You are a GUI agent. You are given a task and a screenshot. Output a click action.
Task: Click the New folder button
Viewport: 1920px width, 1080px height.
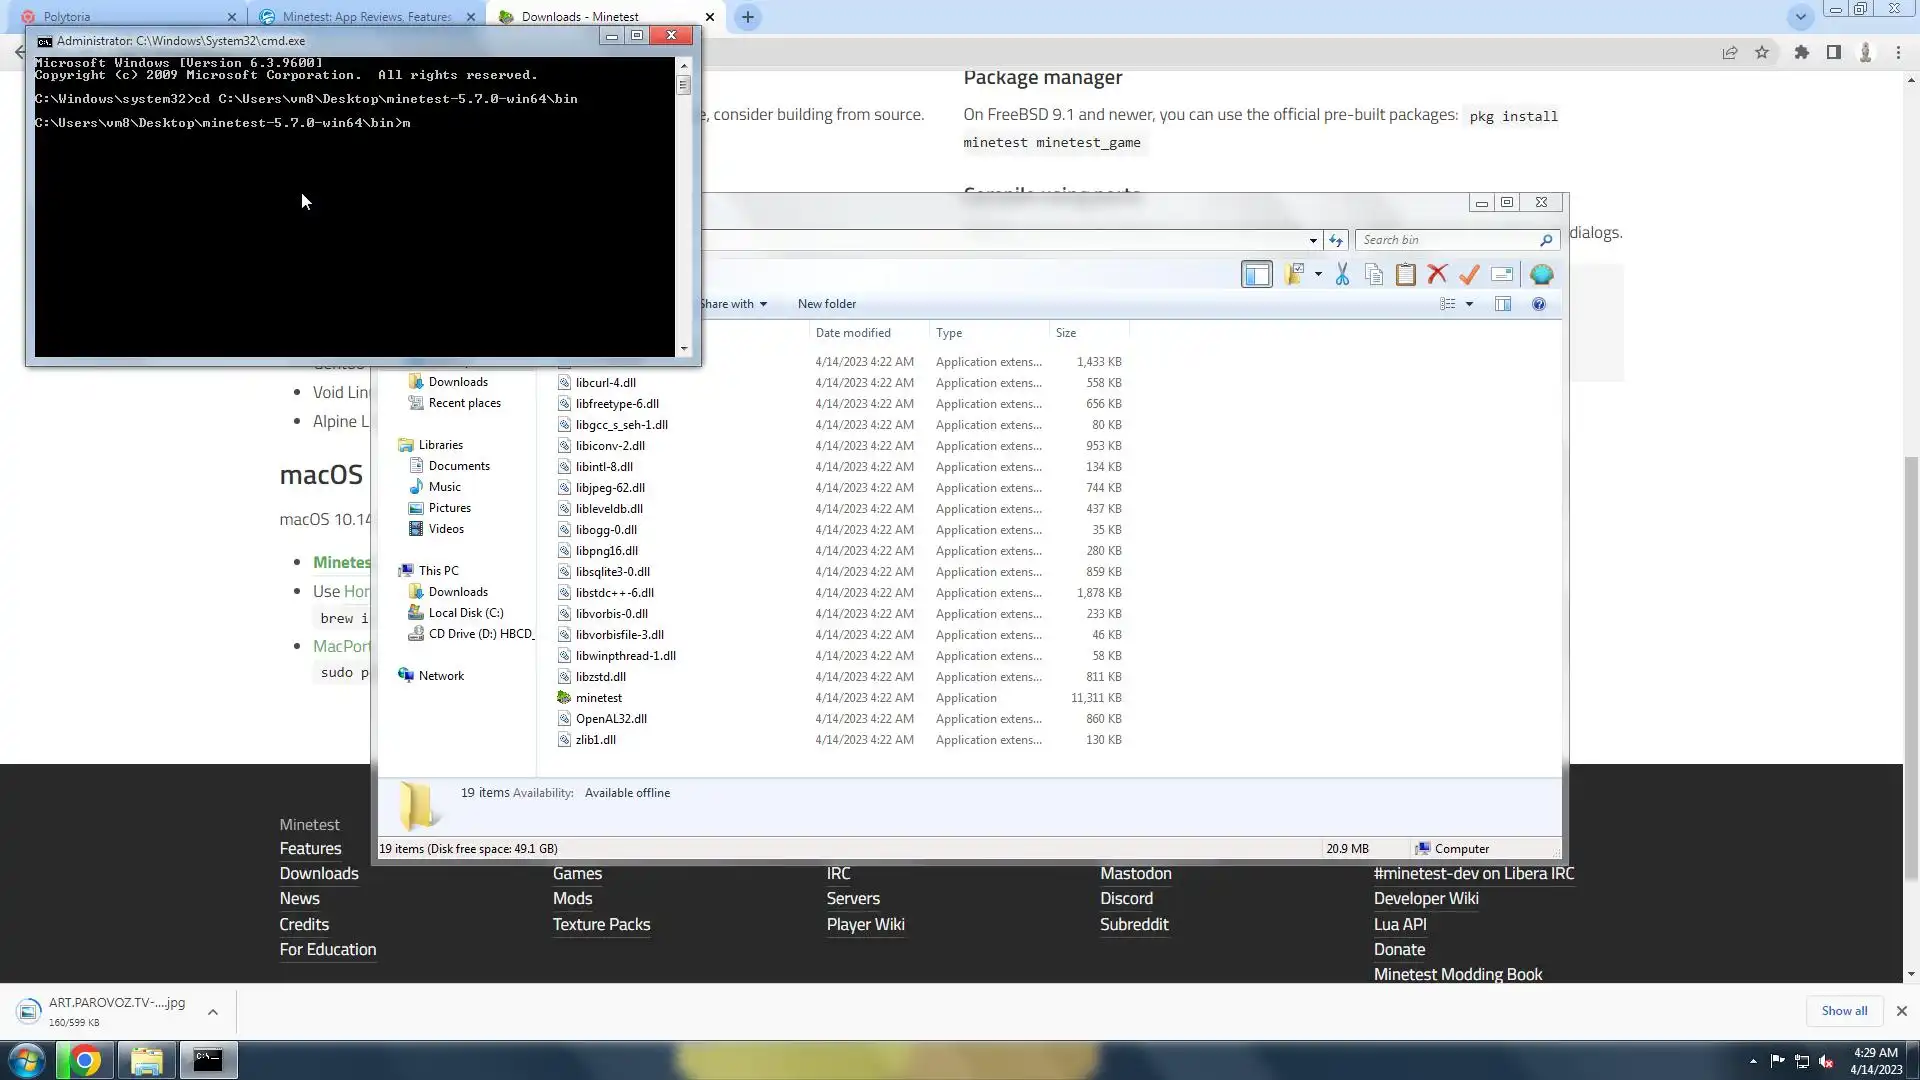(826, 304)
